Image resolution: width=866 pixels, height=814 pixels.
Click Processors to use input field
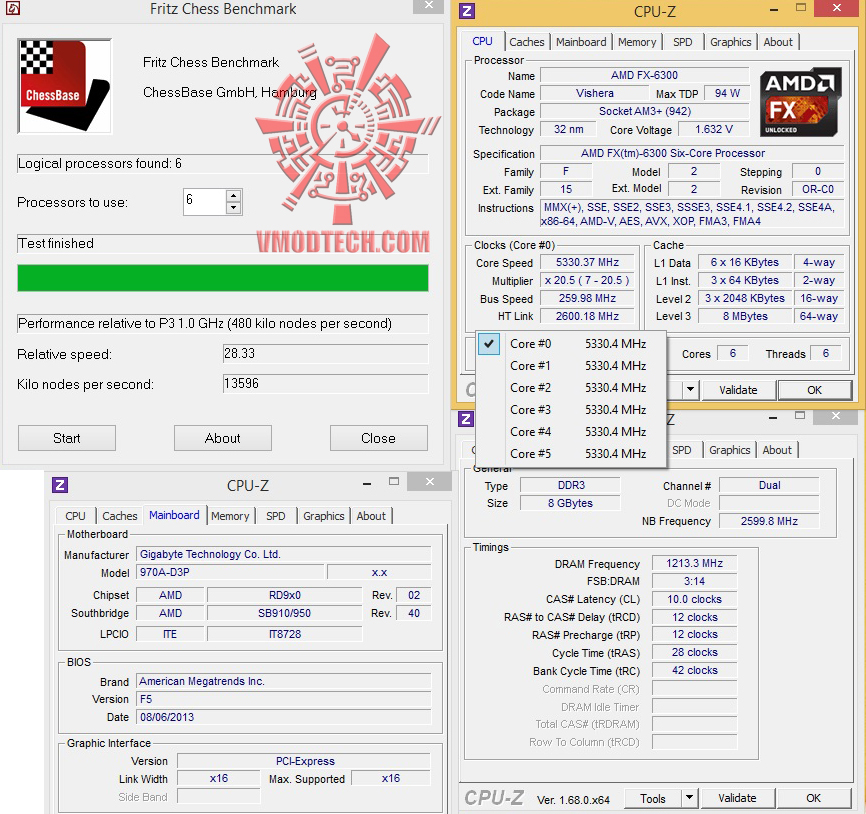(205, 202)
